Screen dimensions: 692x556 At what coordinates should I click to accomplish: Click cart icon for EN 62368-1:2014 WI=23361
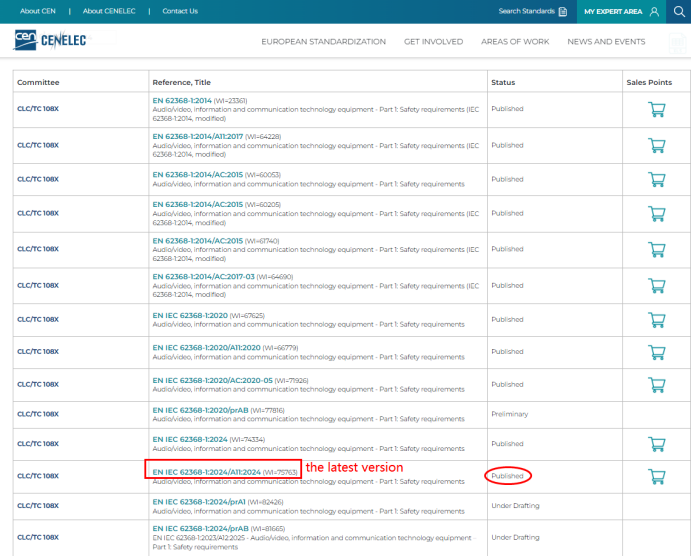[656, 109]
